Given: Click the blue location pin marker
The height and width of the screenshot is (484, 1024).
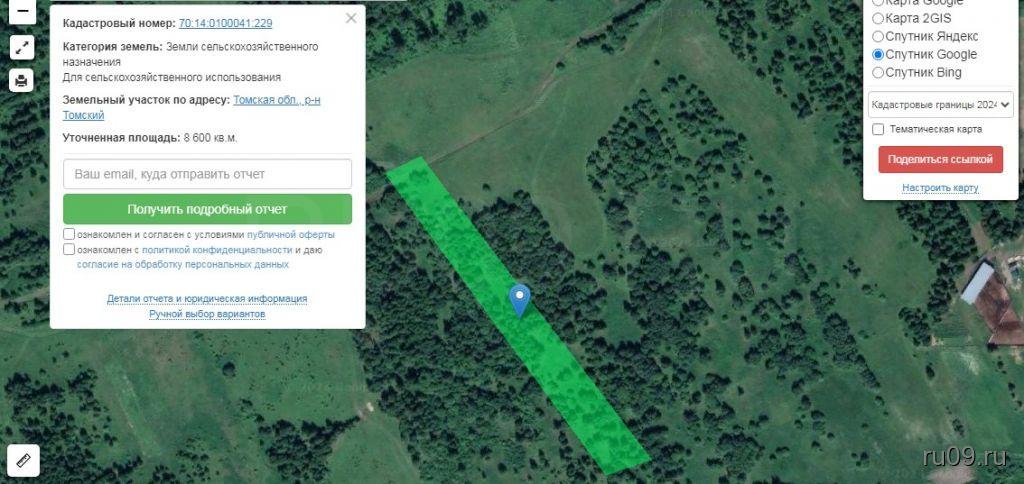Looking at the screenshot, I should 520,300.
